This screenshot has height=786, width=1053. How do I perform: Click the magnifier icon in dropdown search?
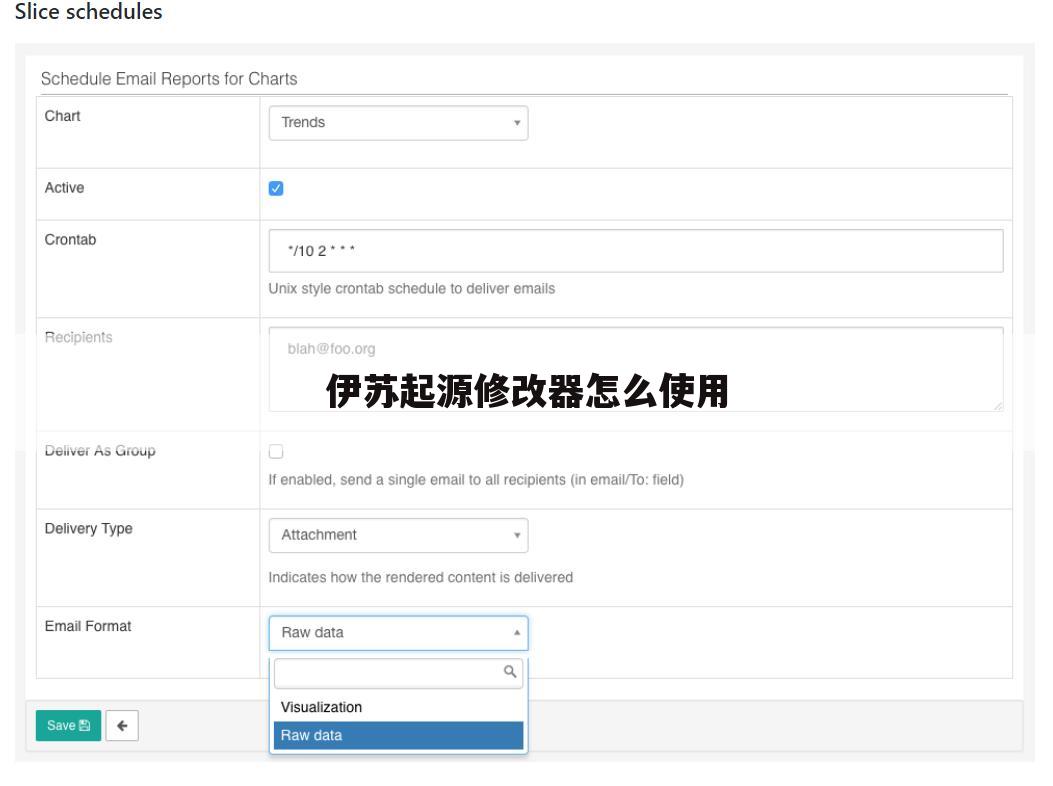[x=510, y=672]
